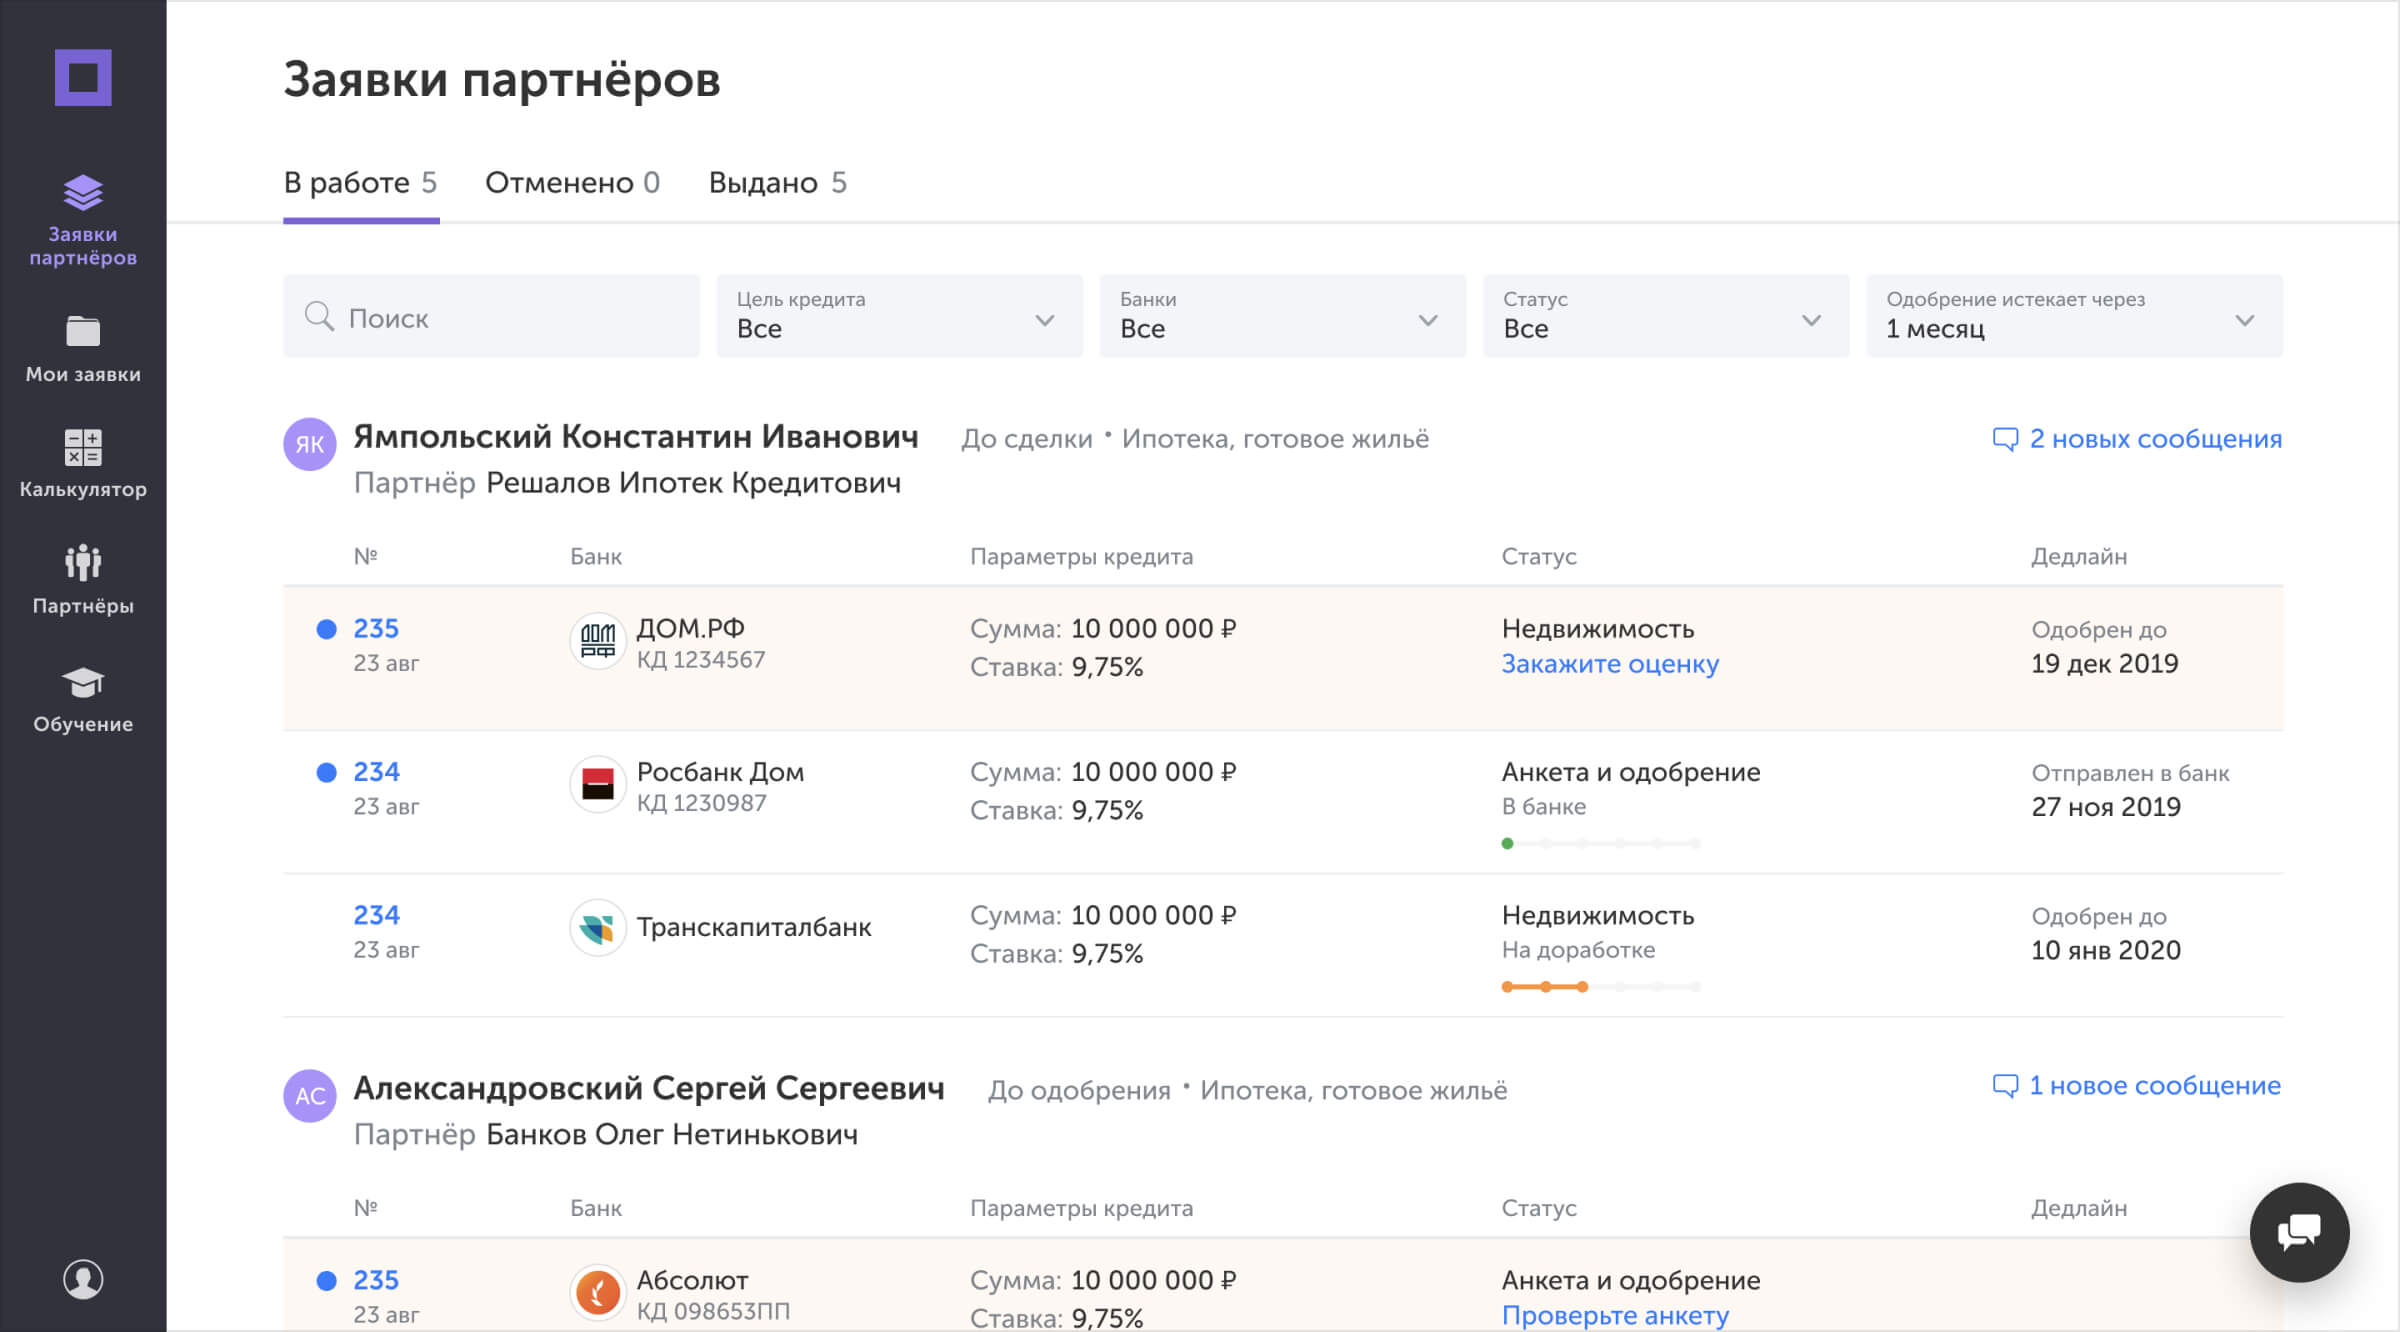
Task: Click the Росбанк Дом bank logo
Action: point(598,784)
